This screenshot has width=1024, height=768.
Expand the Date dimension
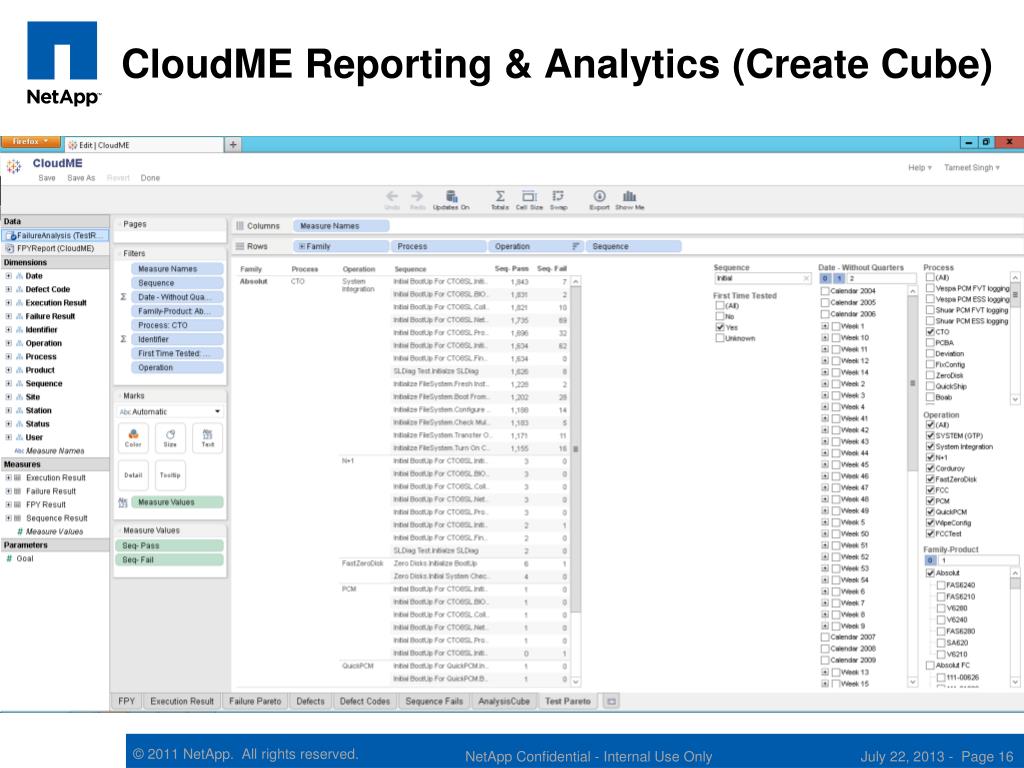[8, 276]
